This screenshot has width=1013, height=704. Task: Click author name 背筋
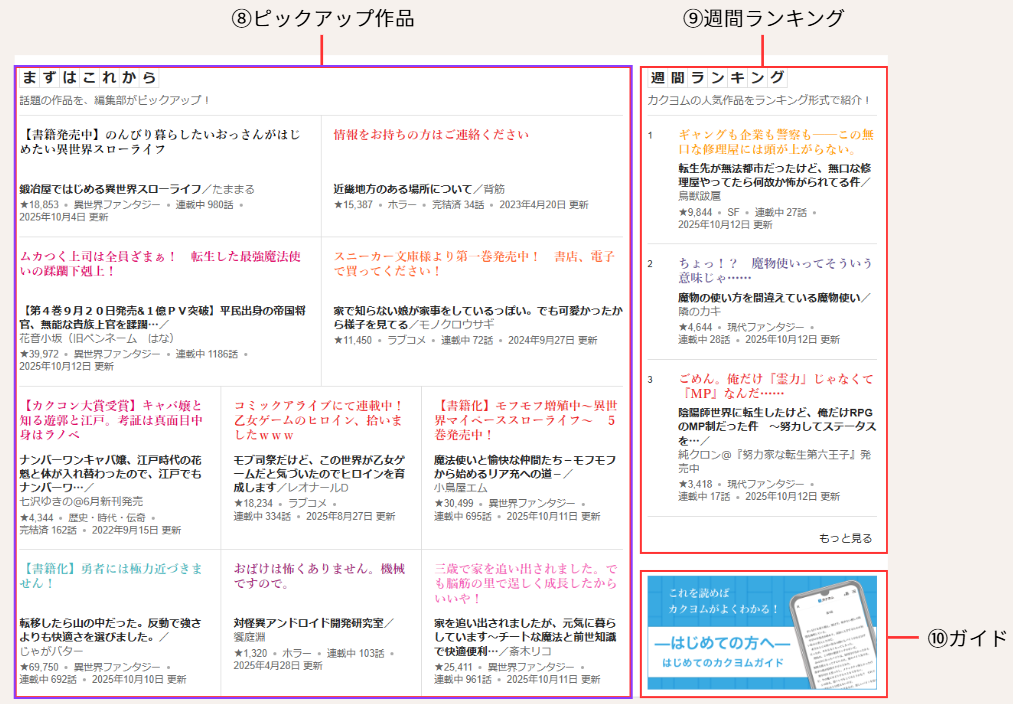(494, 188)
